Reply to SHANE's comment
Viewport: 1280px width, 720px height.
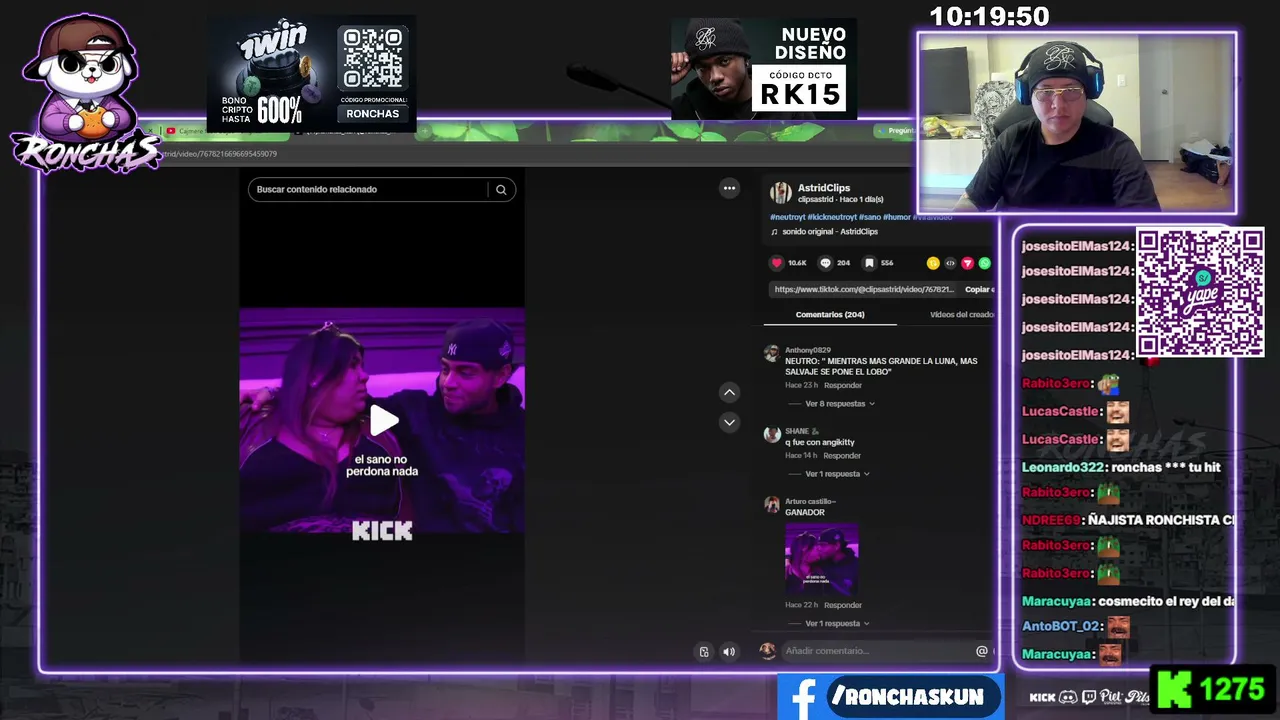pos(842,456)
